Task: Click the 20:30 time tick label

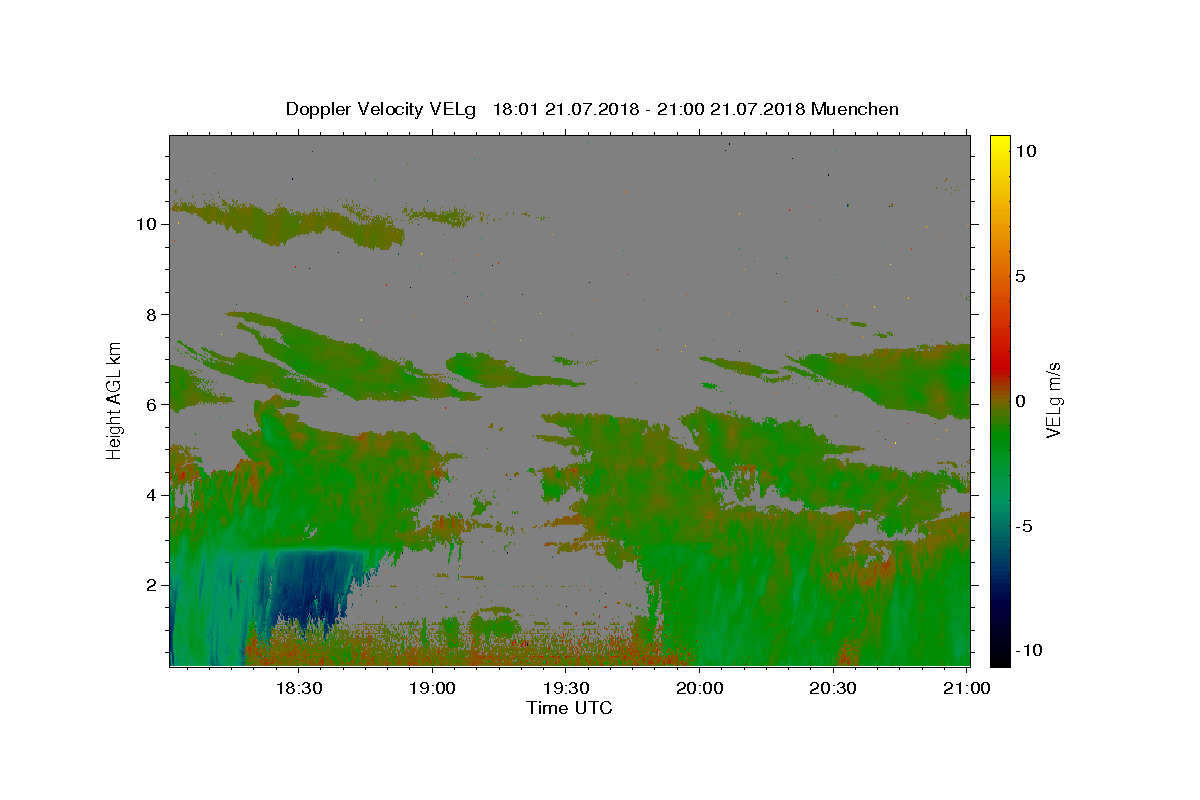Action: 832,688
